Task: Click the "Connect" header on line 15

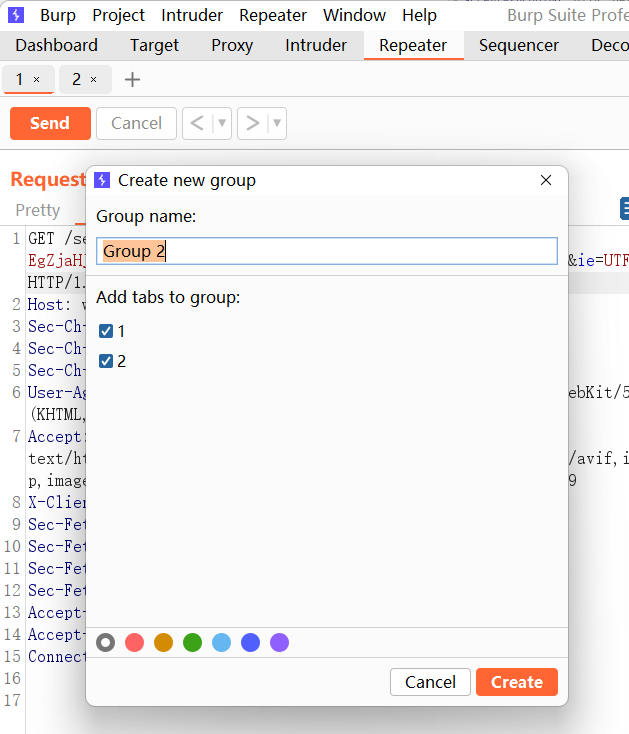Action: 57,657
